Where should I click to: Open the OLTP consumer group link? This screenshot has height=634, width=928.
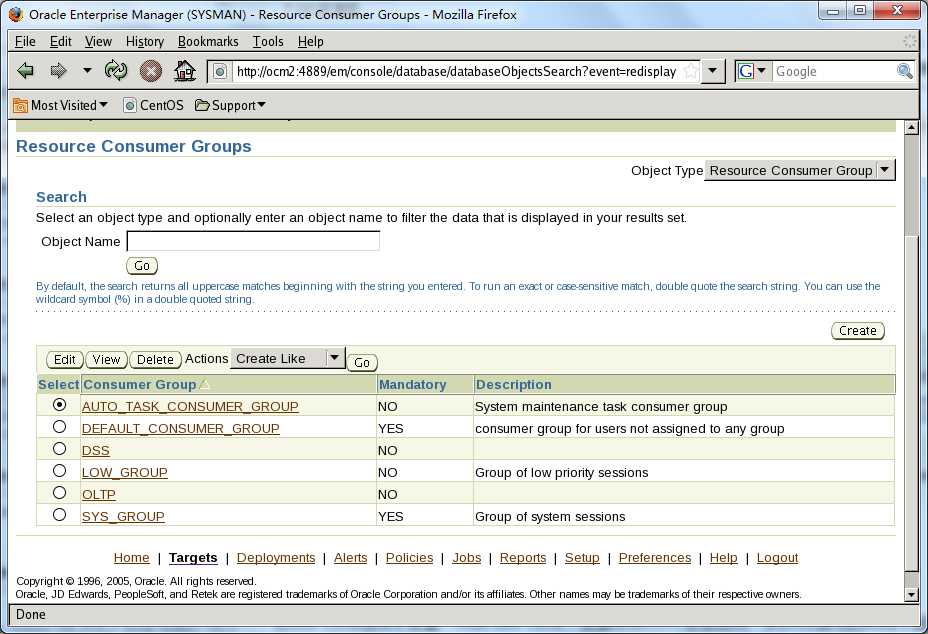(99, 494)
